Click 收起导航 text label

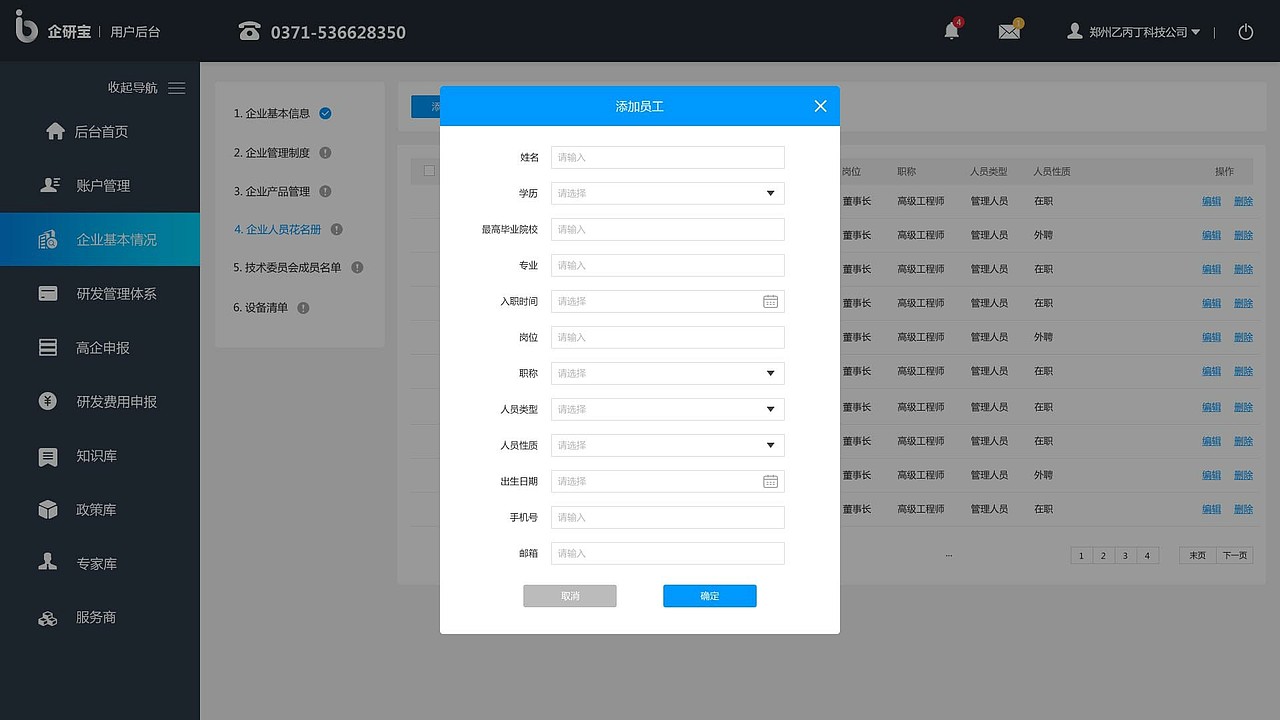tap(133, 88)
